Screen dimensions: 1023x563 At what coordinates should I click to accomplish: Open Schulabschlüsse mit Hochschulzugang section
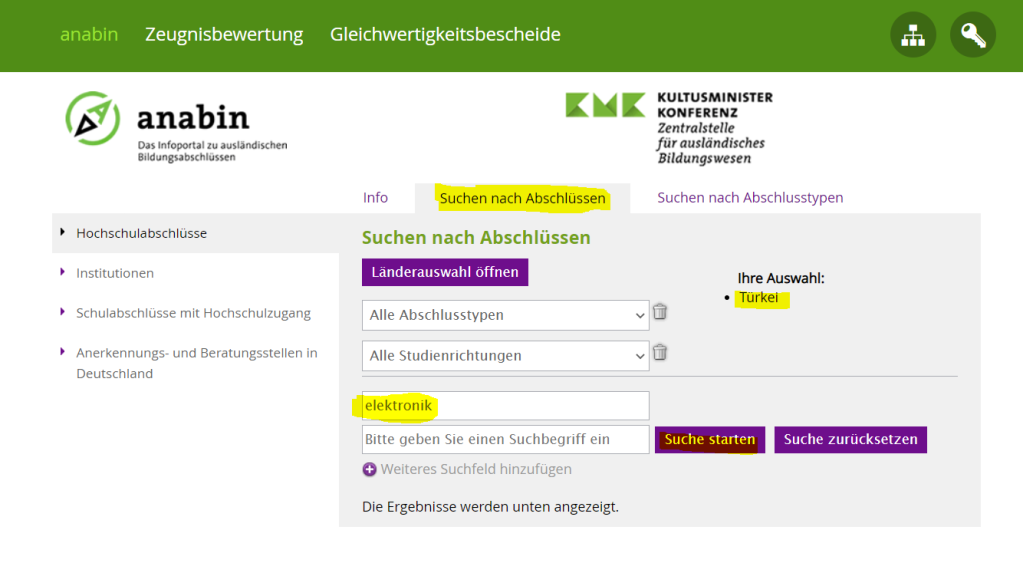pyautogui.click(x=193, y=313)
